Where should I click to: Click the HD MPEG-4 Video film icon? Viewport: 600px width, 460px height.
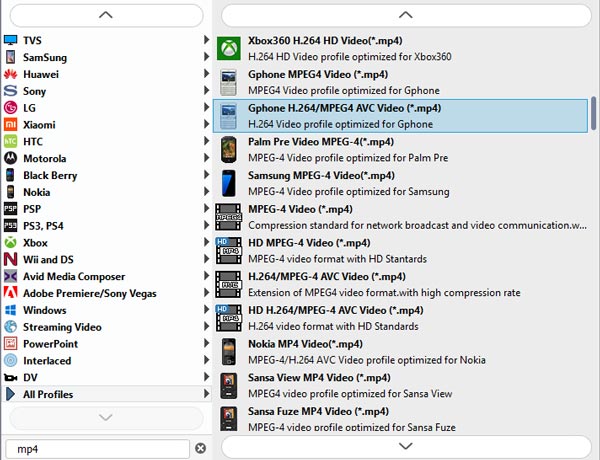click(228, 251)
